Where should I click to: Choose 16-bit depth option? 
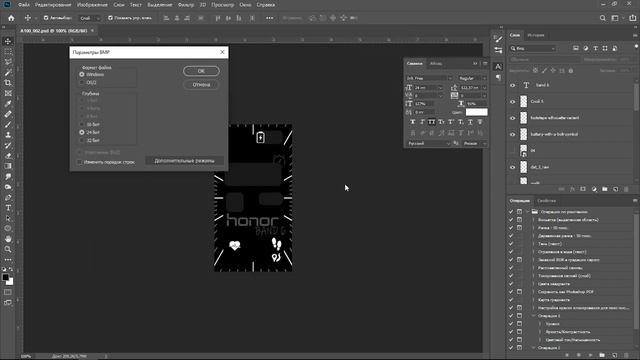pos(82,124)
